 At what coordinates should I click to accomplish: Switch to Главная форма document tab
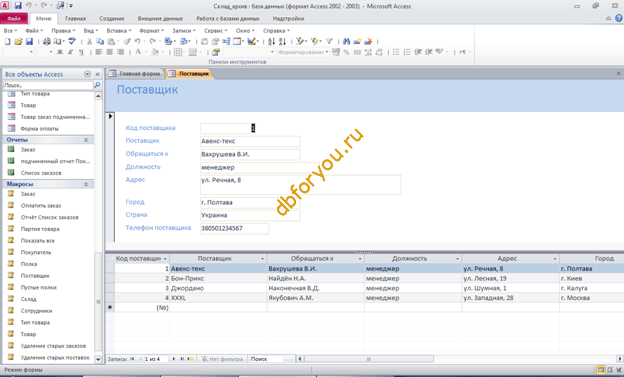click(135, 74)
